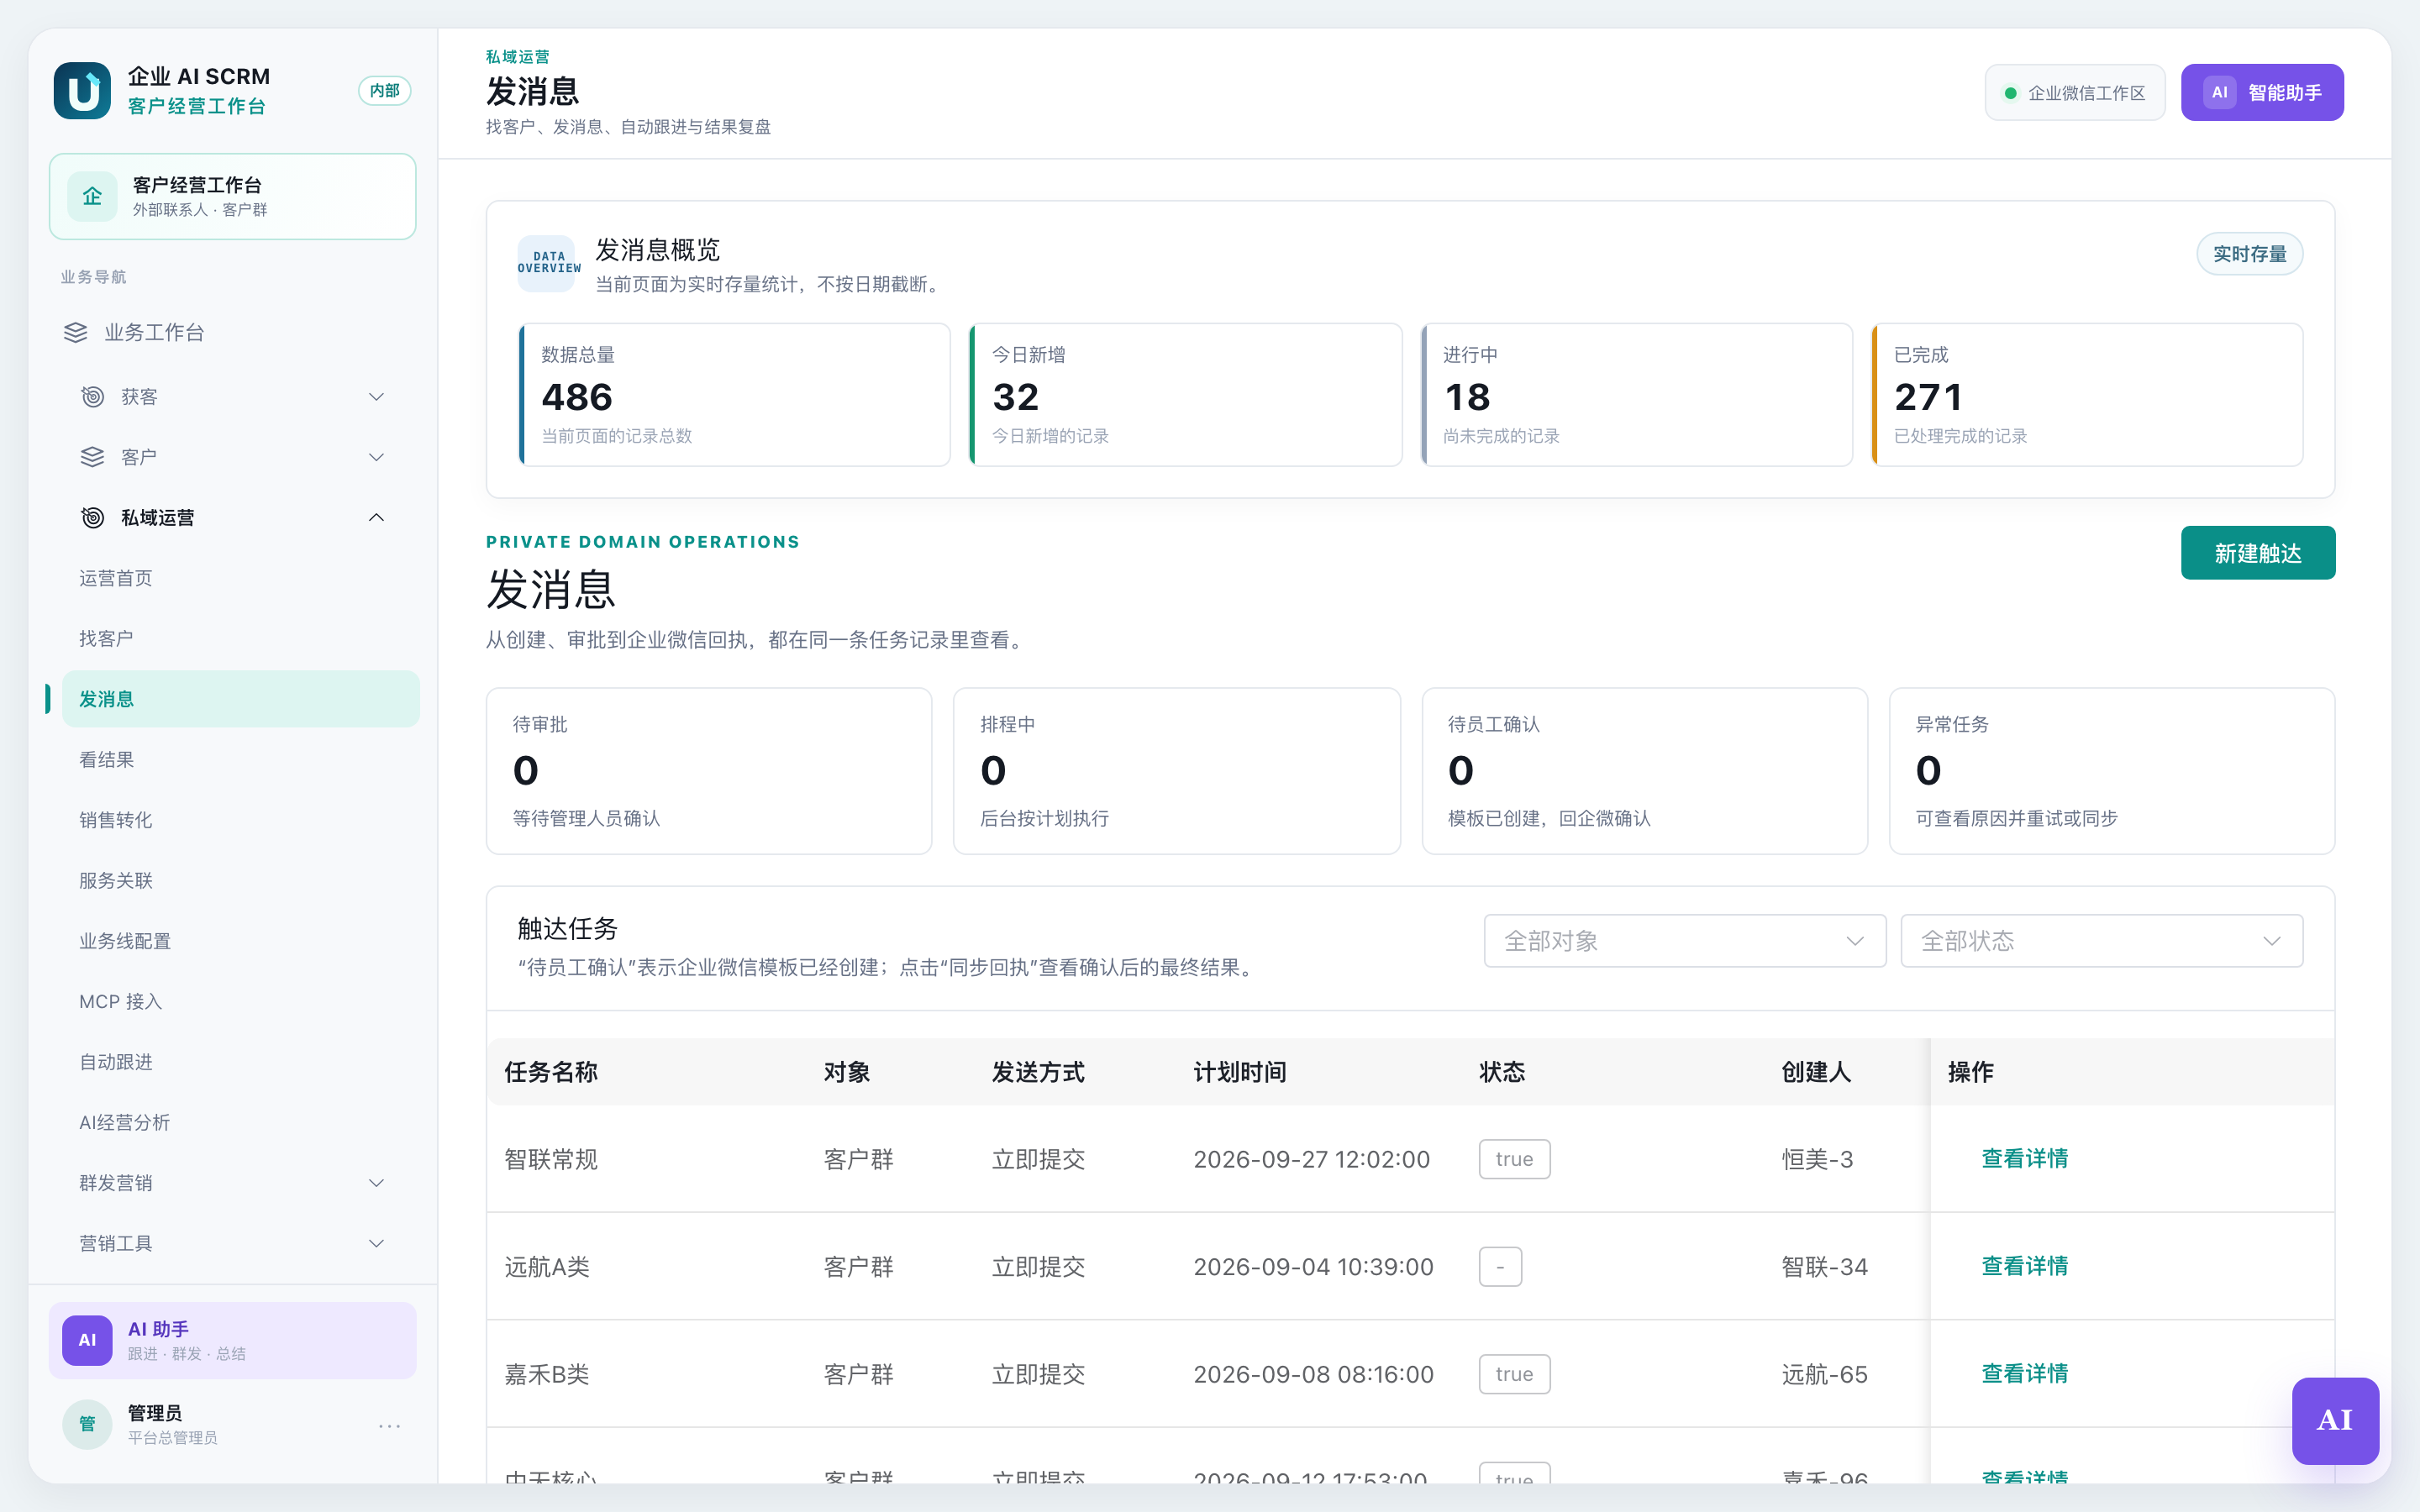
Task: Click the 已完成 271 stat card
Action: [2088, 394]
